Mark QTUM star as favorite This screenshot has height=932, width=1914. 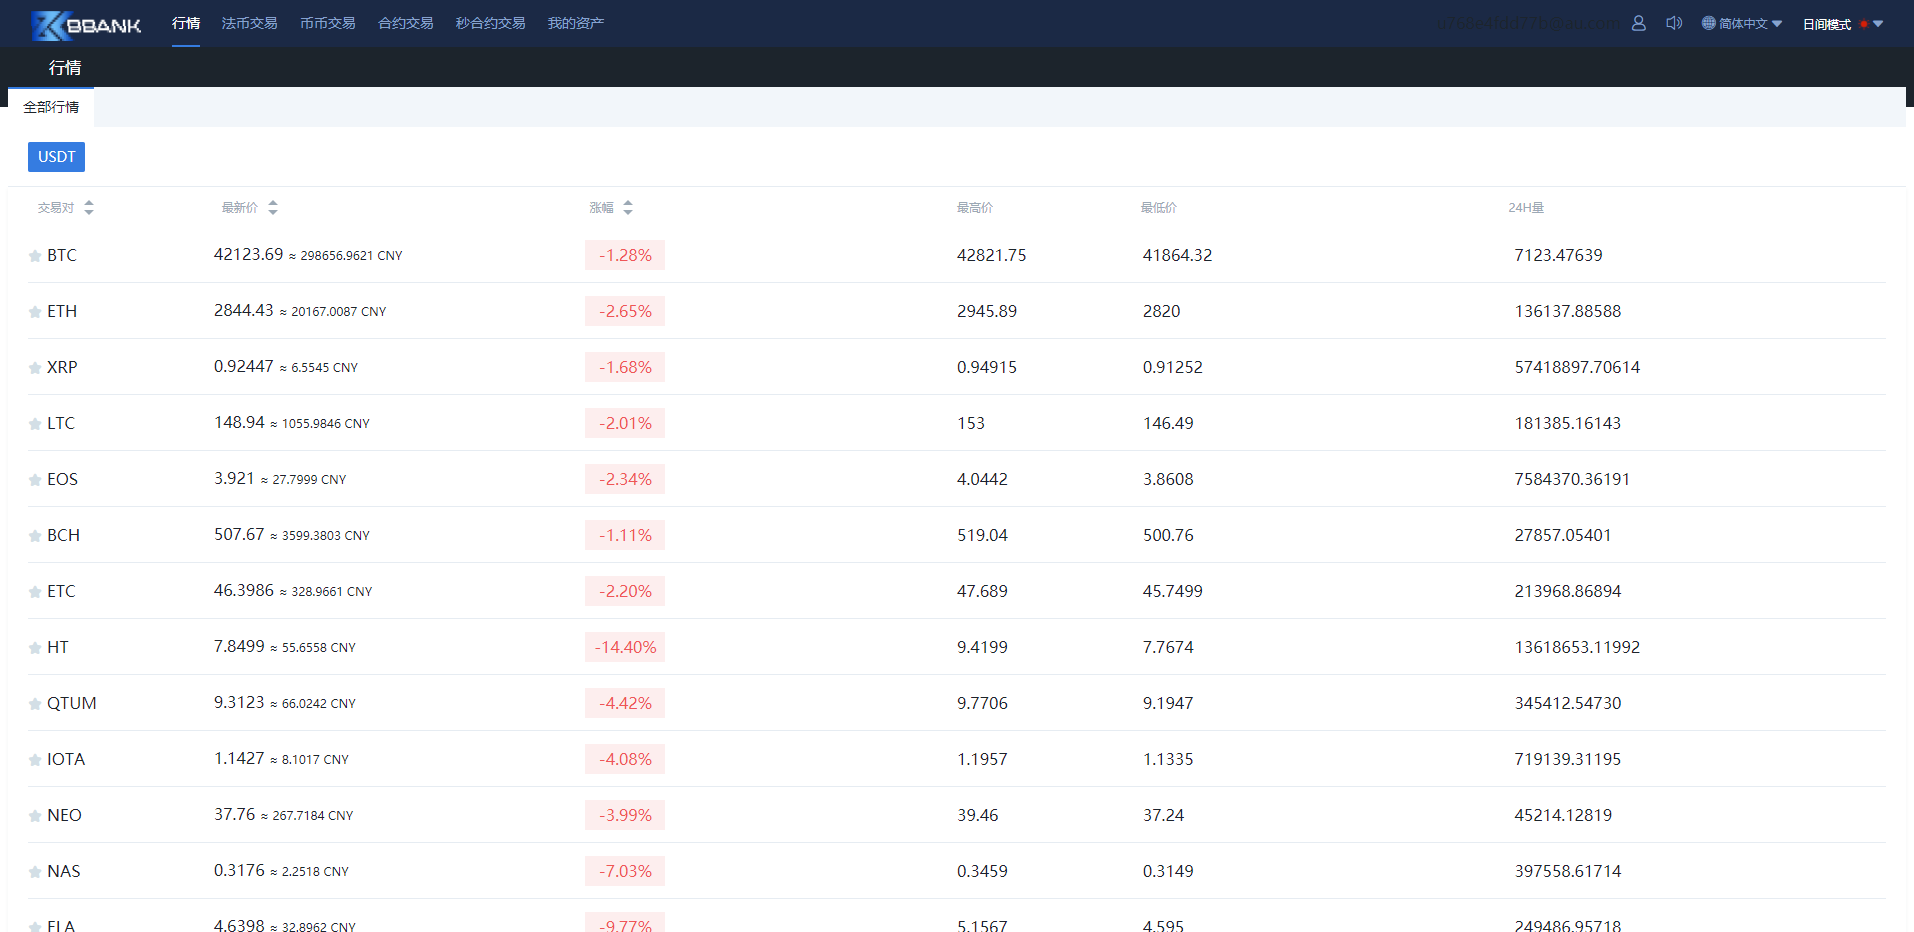tap(35, 704)
